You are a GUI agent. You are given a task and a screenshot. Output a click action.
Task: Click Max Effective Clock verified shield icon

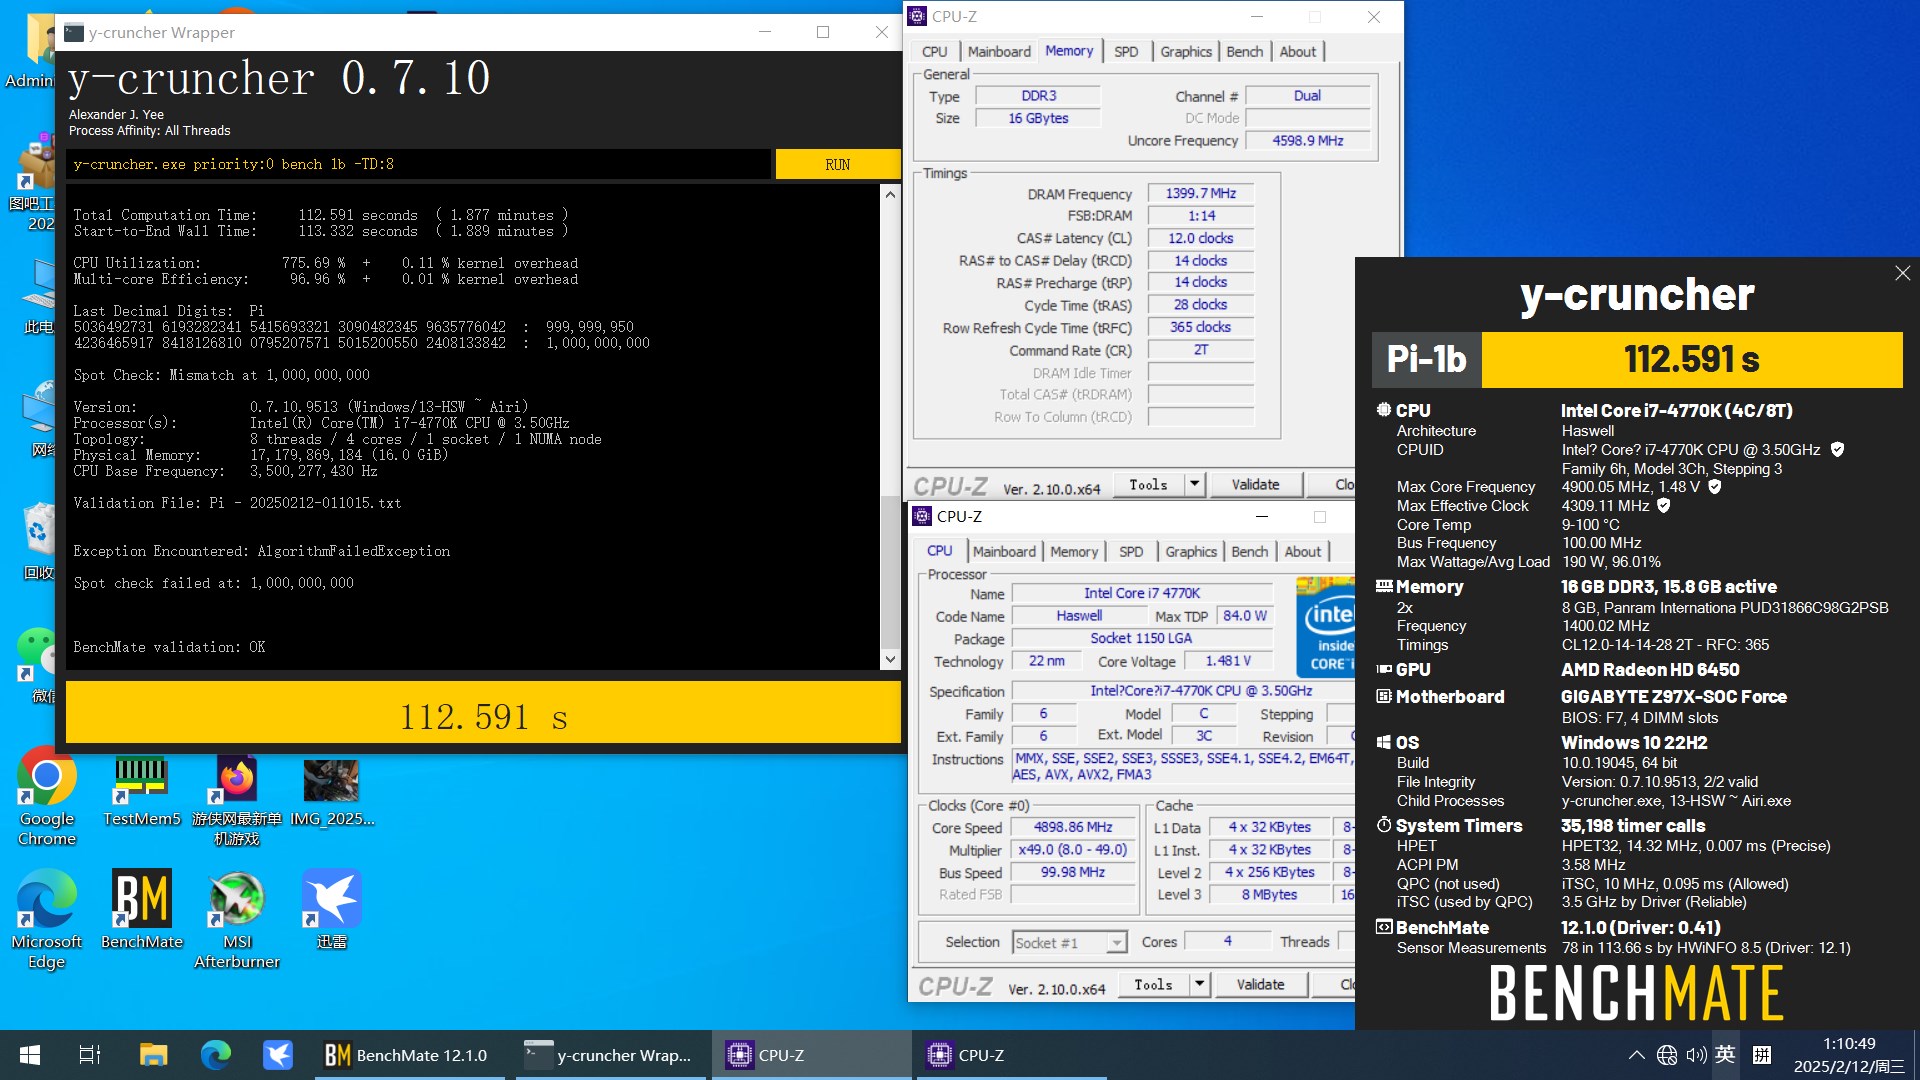[1664, 506]
